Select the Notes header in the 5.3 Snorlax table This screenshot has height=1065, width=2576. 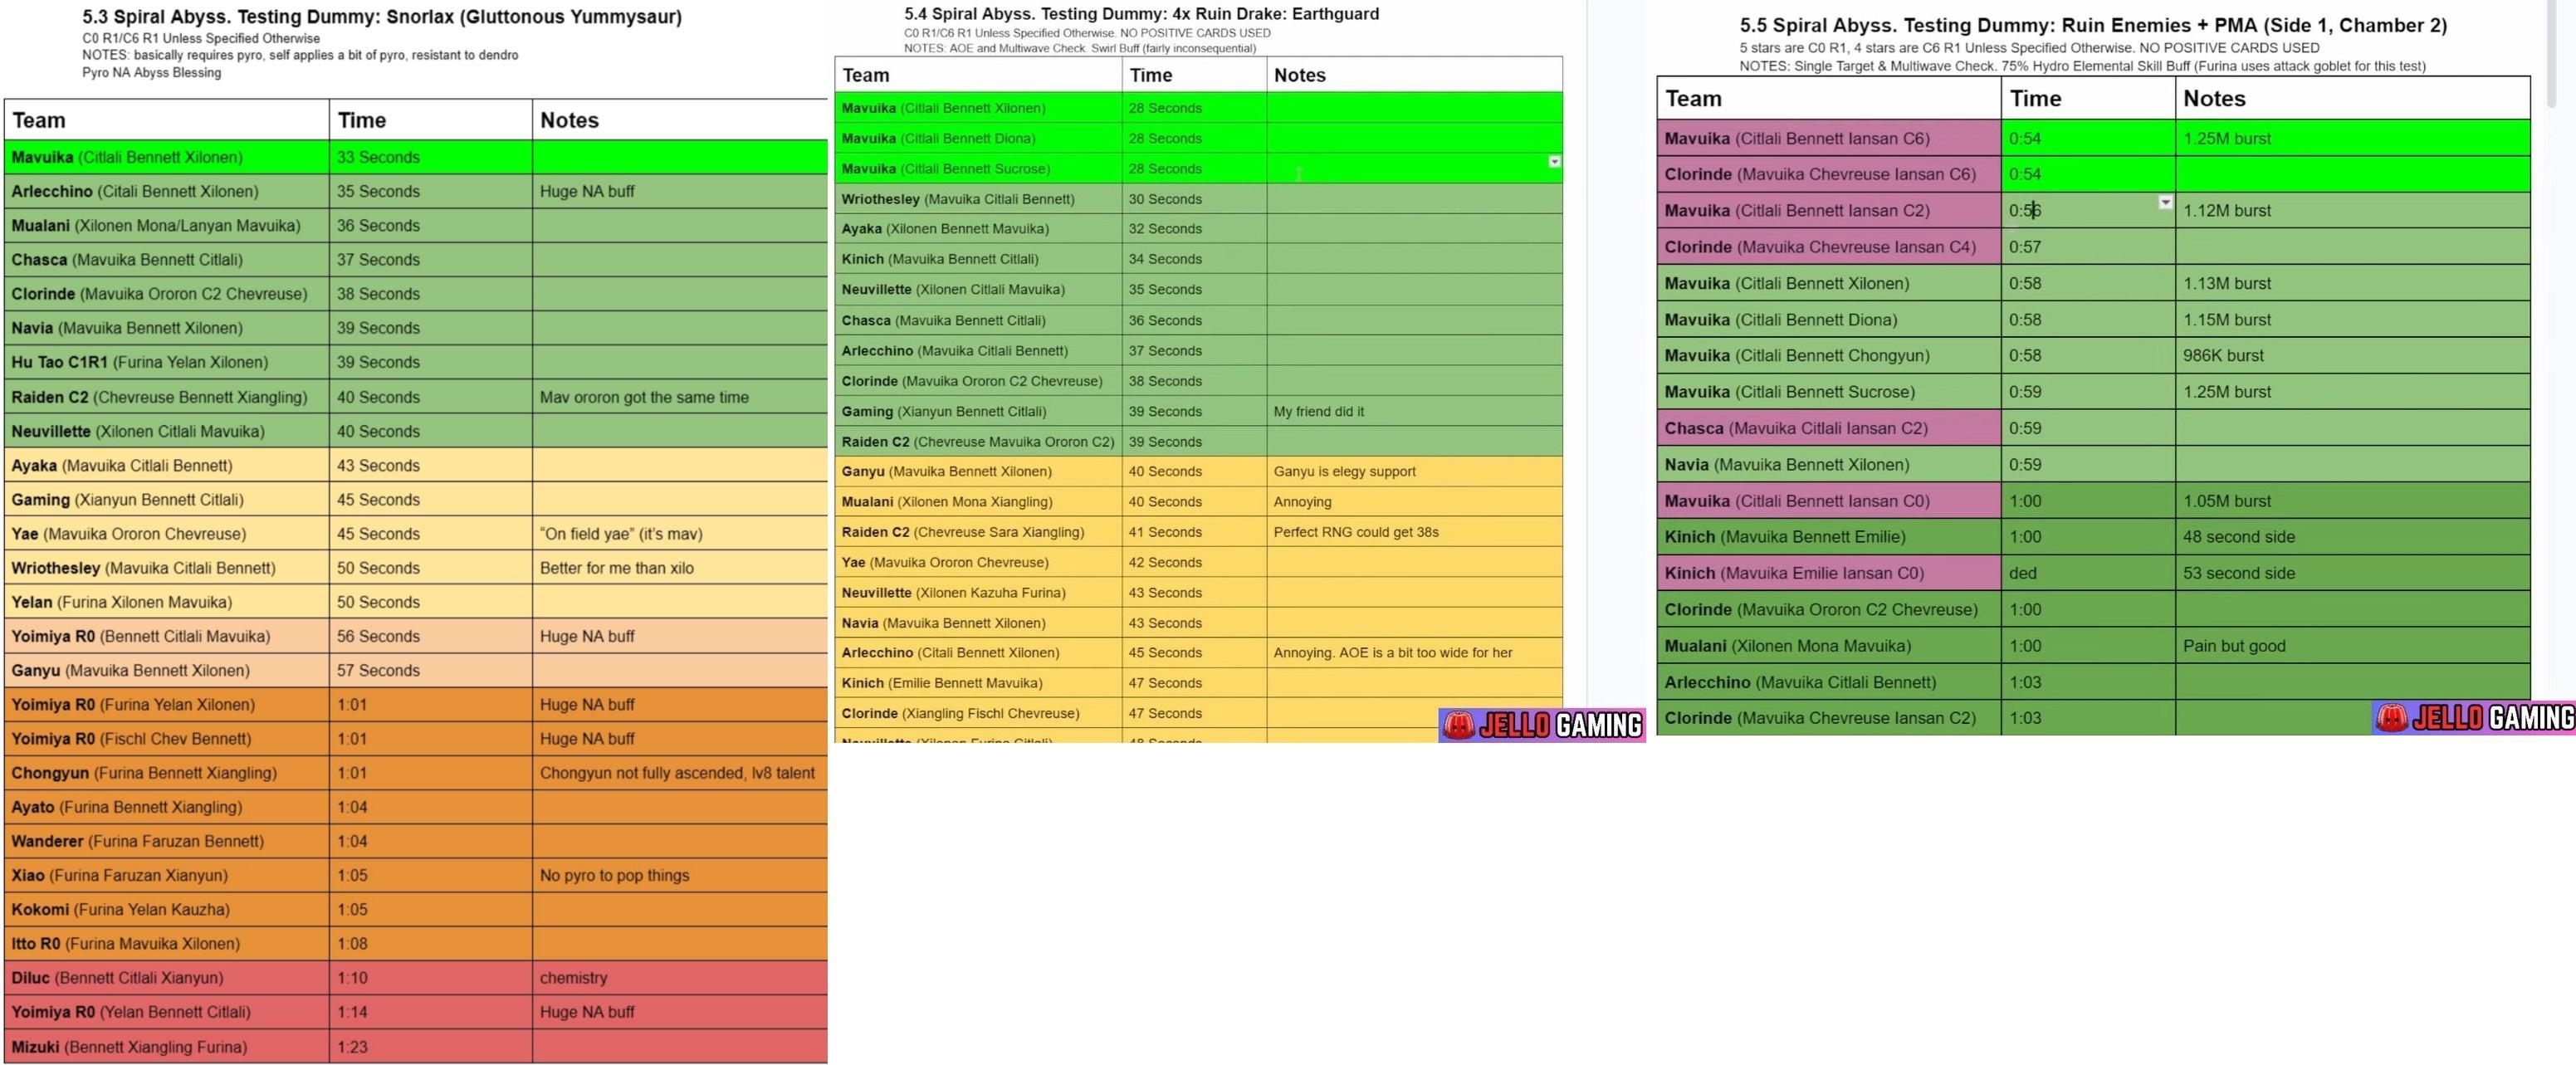680,120
